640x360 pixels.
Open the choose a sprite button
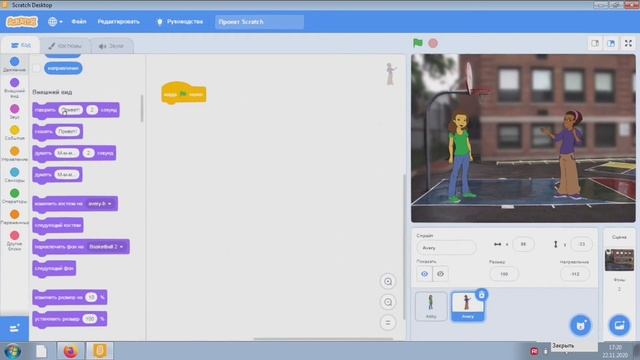coord(580,325)
